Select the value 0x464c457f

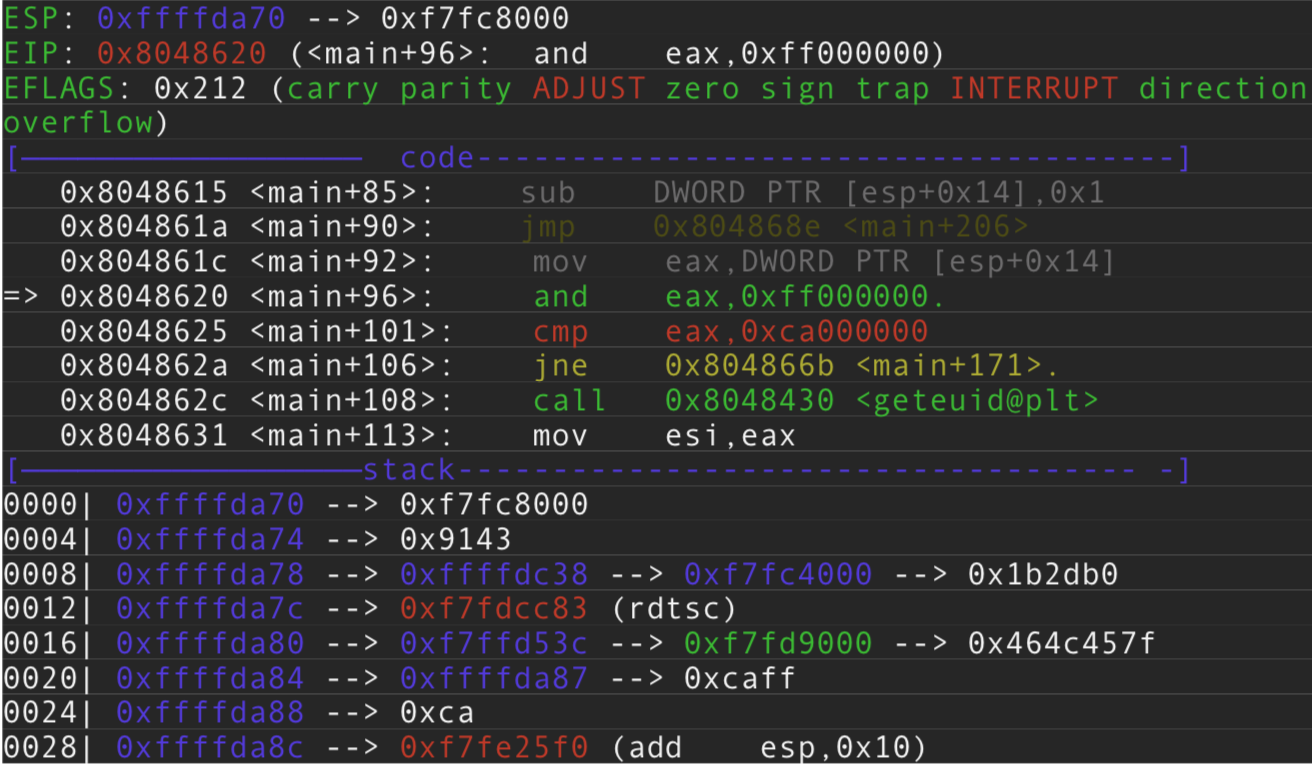coord(1061,643)
